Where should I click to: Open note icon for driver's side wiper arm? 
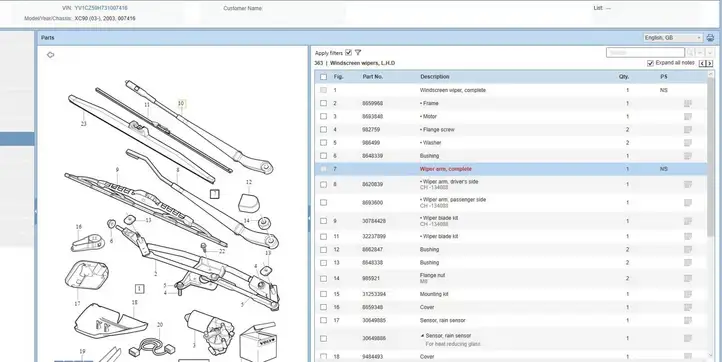pos(688,185)
